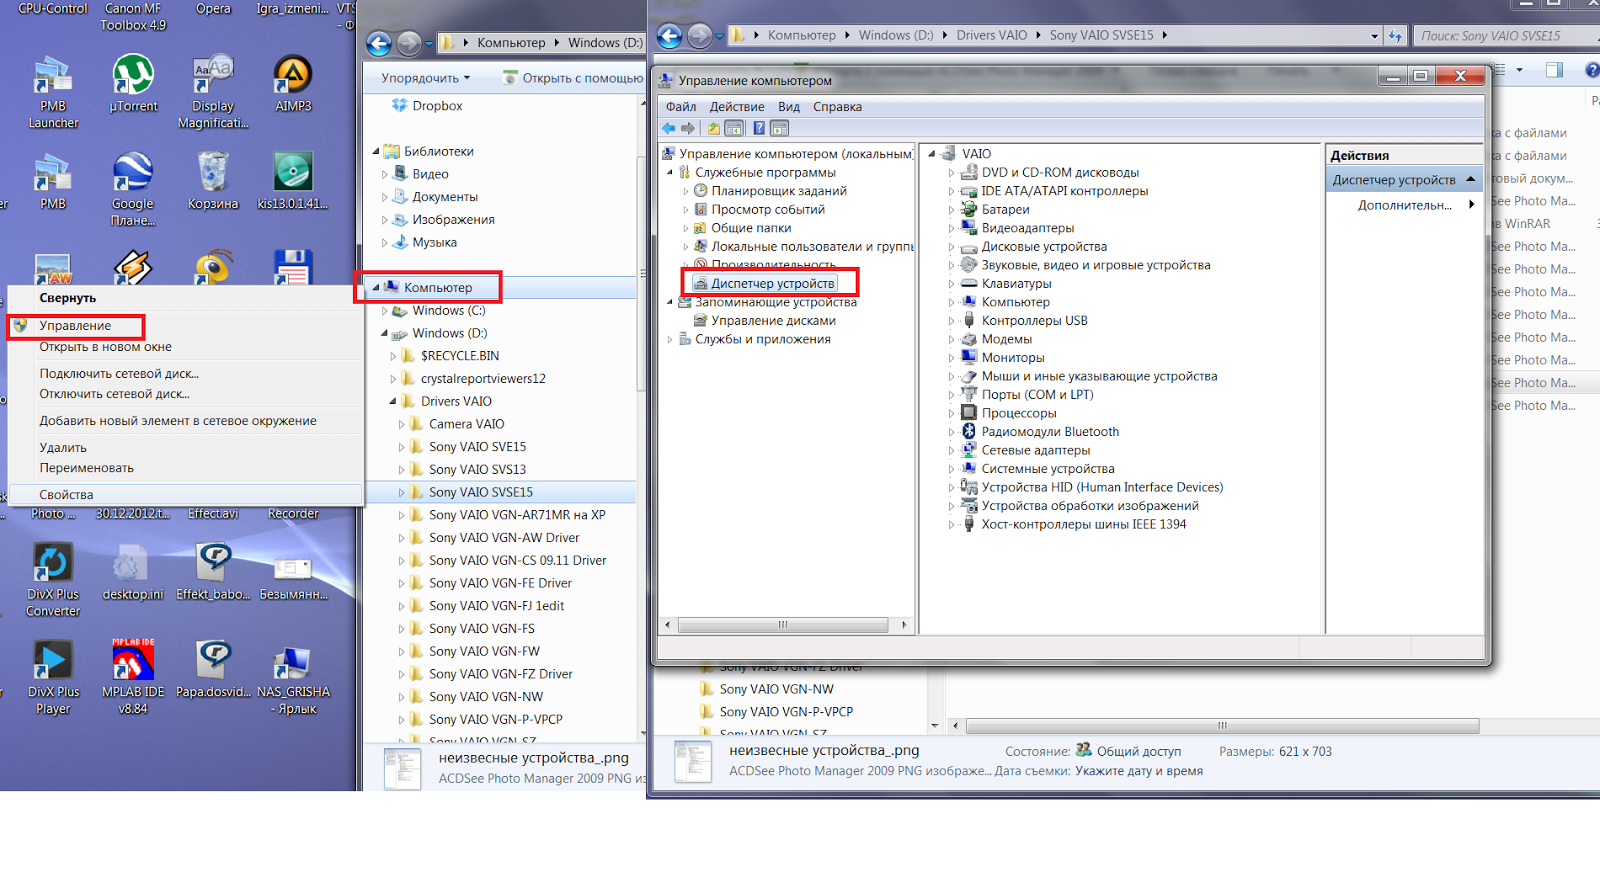Viewport: 1600px width, 888px height.
Task: Open the µTorrent desktop icon
Action: click(133, 83)
